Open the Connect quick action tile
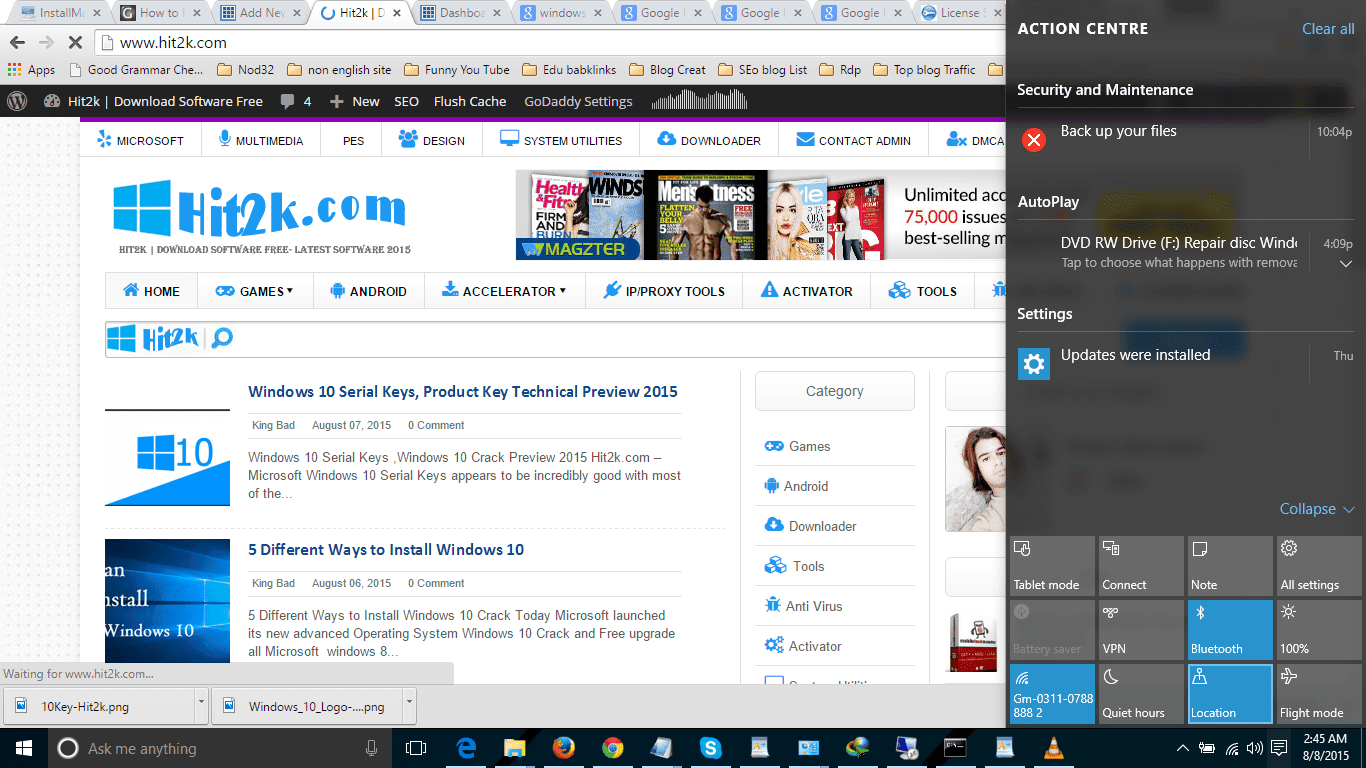Image resolution: width=1366 pixels, height=768 pixels. 1141,566
